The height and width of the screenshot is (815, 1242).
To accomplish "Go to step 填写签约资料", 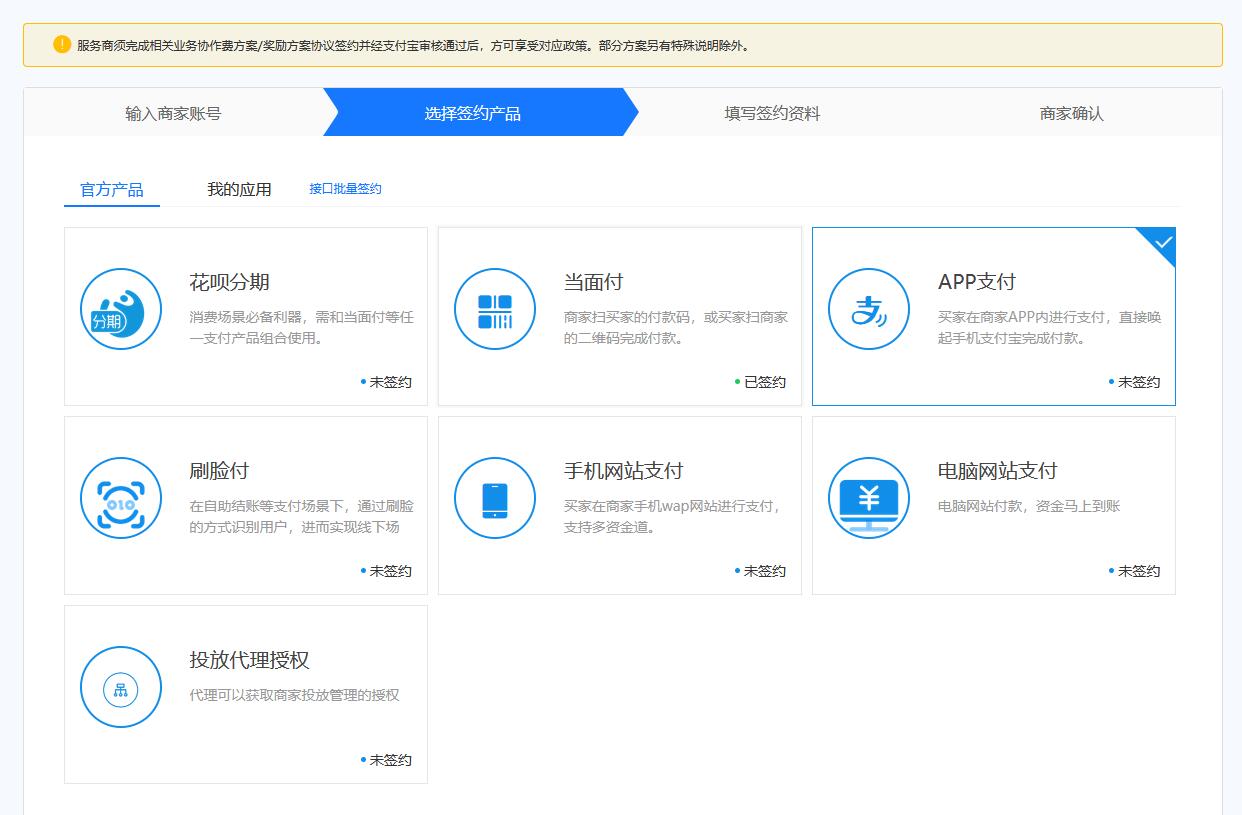I will (773, 113).
